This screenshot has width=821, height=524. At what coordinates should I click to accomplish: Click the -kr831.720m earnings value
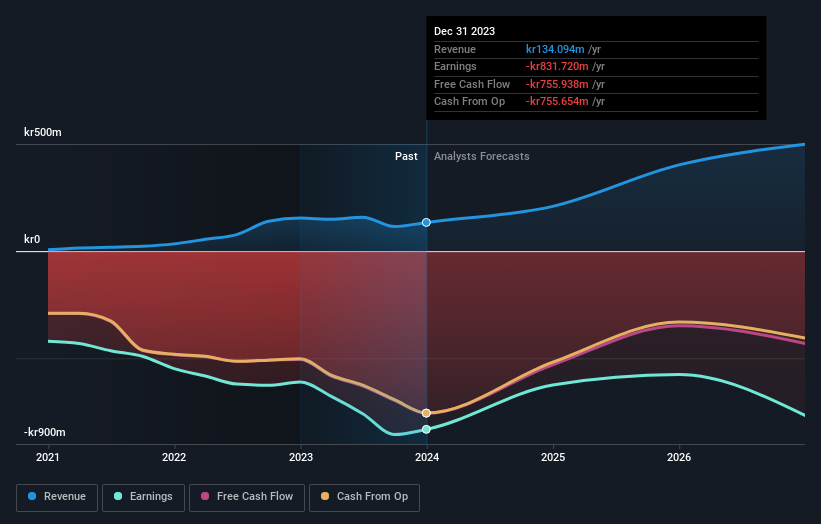[557, 66]
